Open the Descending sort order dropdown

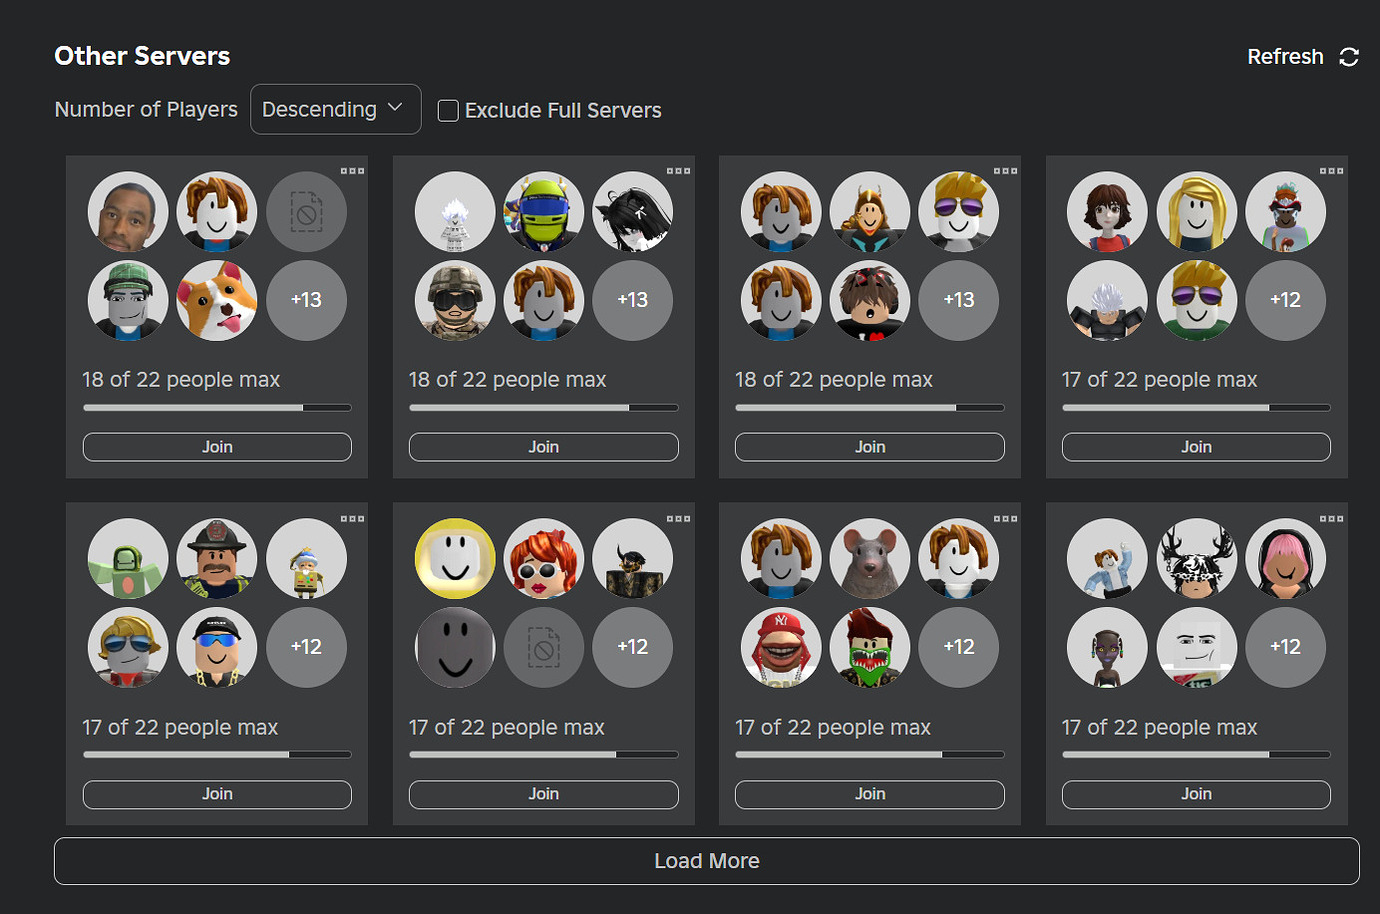click(x=335, y=109)
